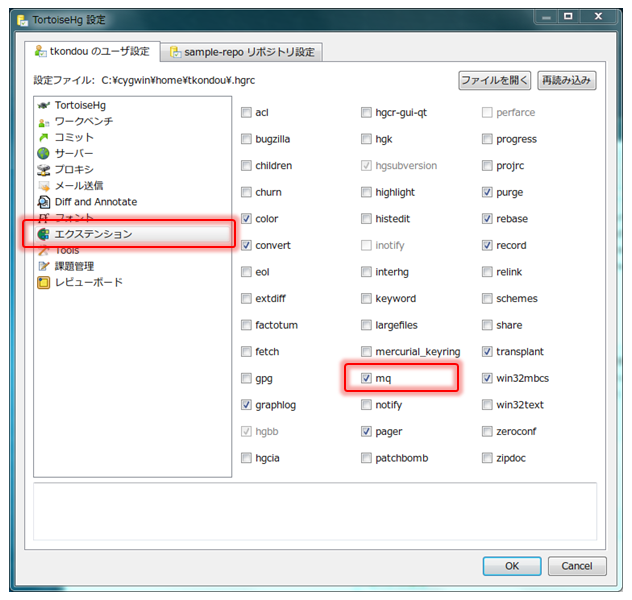Click the green commit arrow icon beside コミット

point(44,138)
